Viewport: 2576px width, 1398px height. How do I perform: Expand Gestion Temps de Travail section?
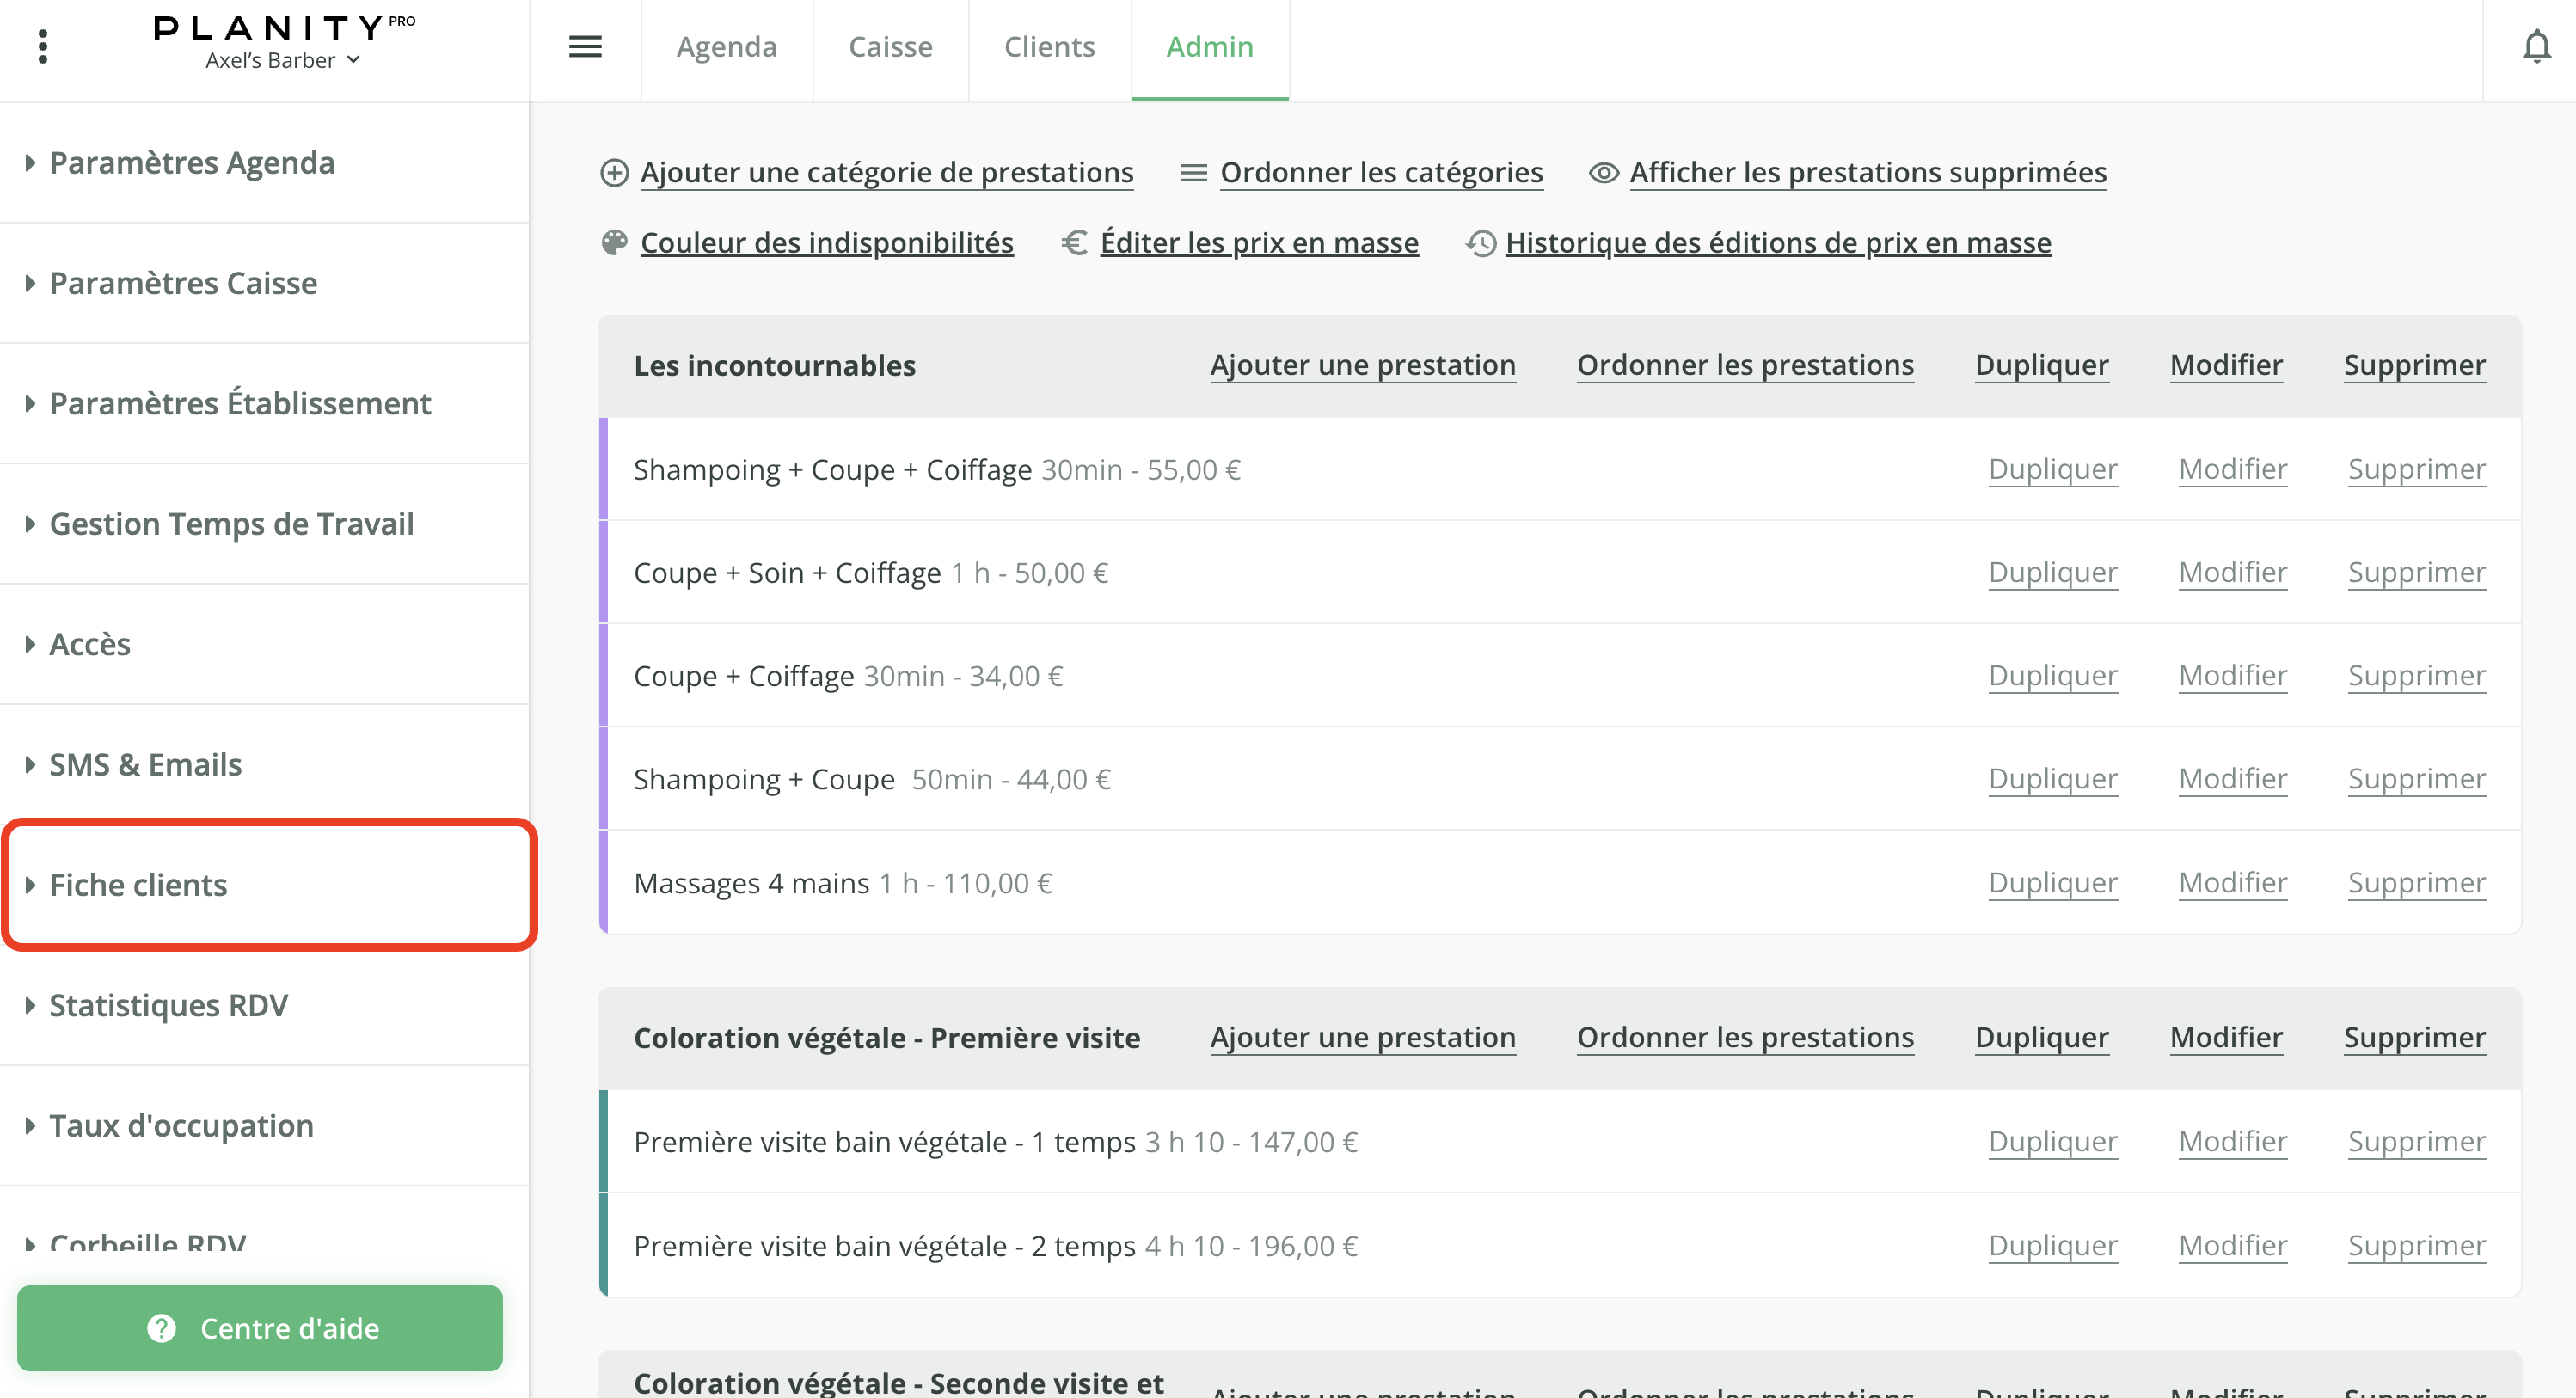point(231,524)
